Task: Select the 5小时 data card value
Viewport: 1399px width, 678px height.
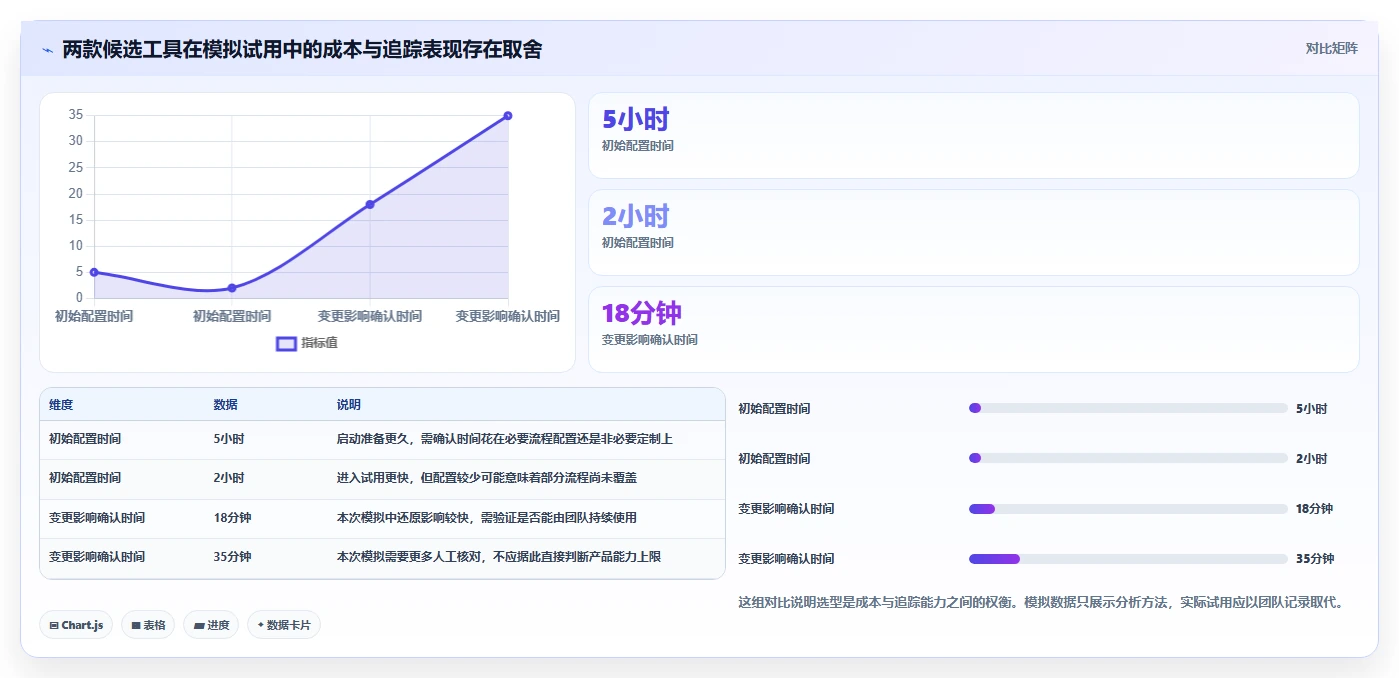Action: tap(635, 119)
